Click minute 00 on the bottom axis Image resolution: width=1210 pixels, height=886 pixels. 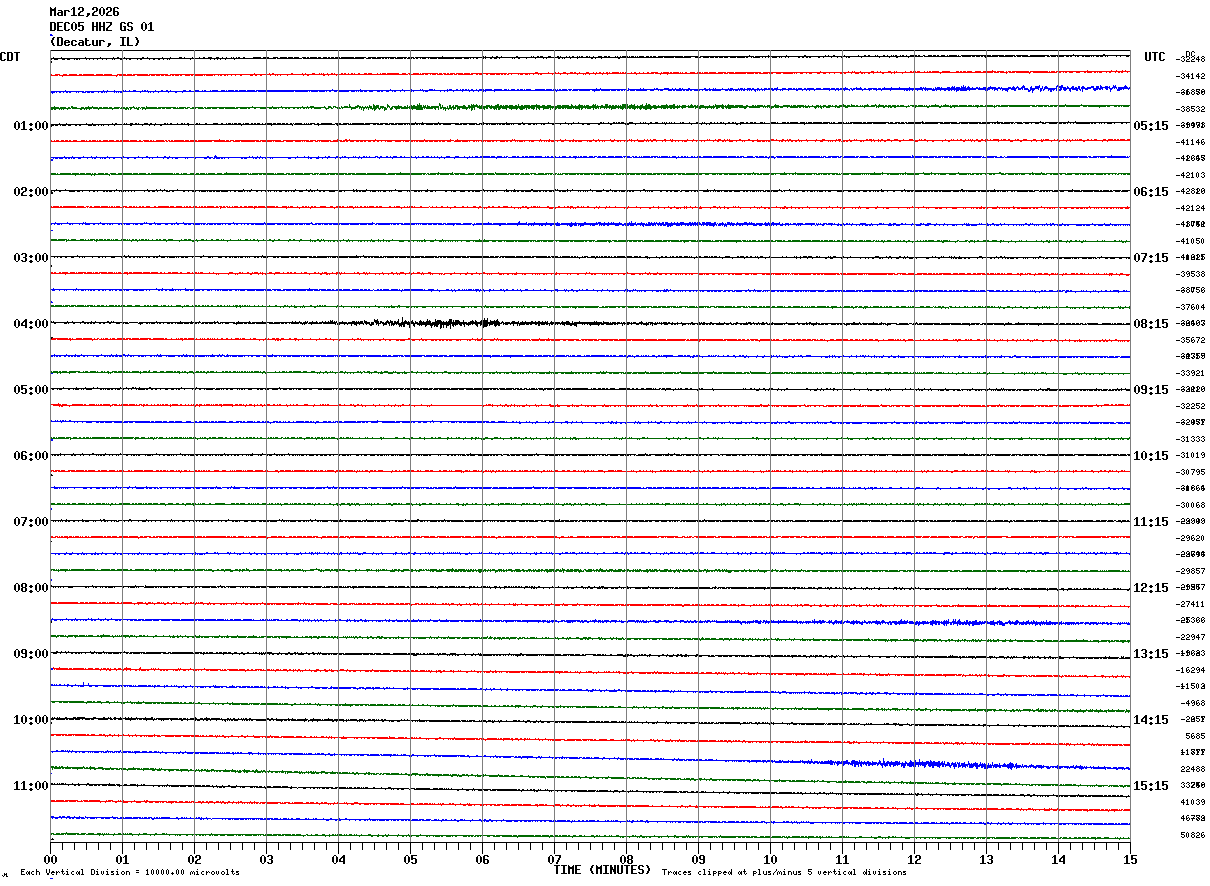point(50,859)
